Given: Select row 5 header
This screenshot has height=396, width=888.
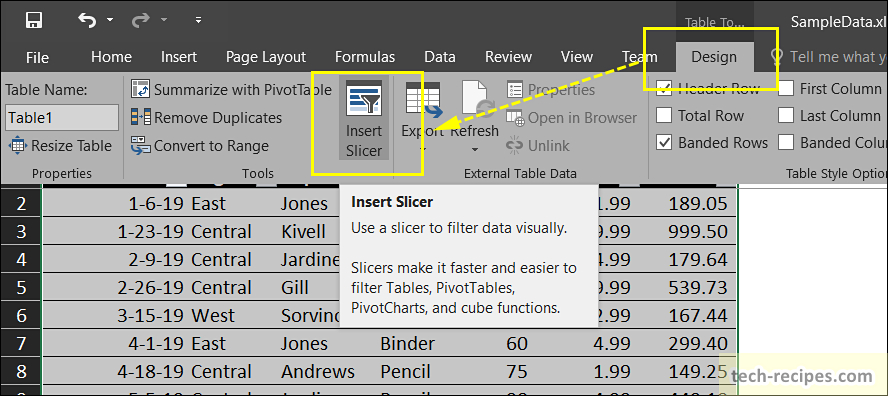Looking at the screenshot, I should click(x=21, y=287).
